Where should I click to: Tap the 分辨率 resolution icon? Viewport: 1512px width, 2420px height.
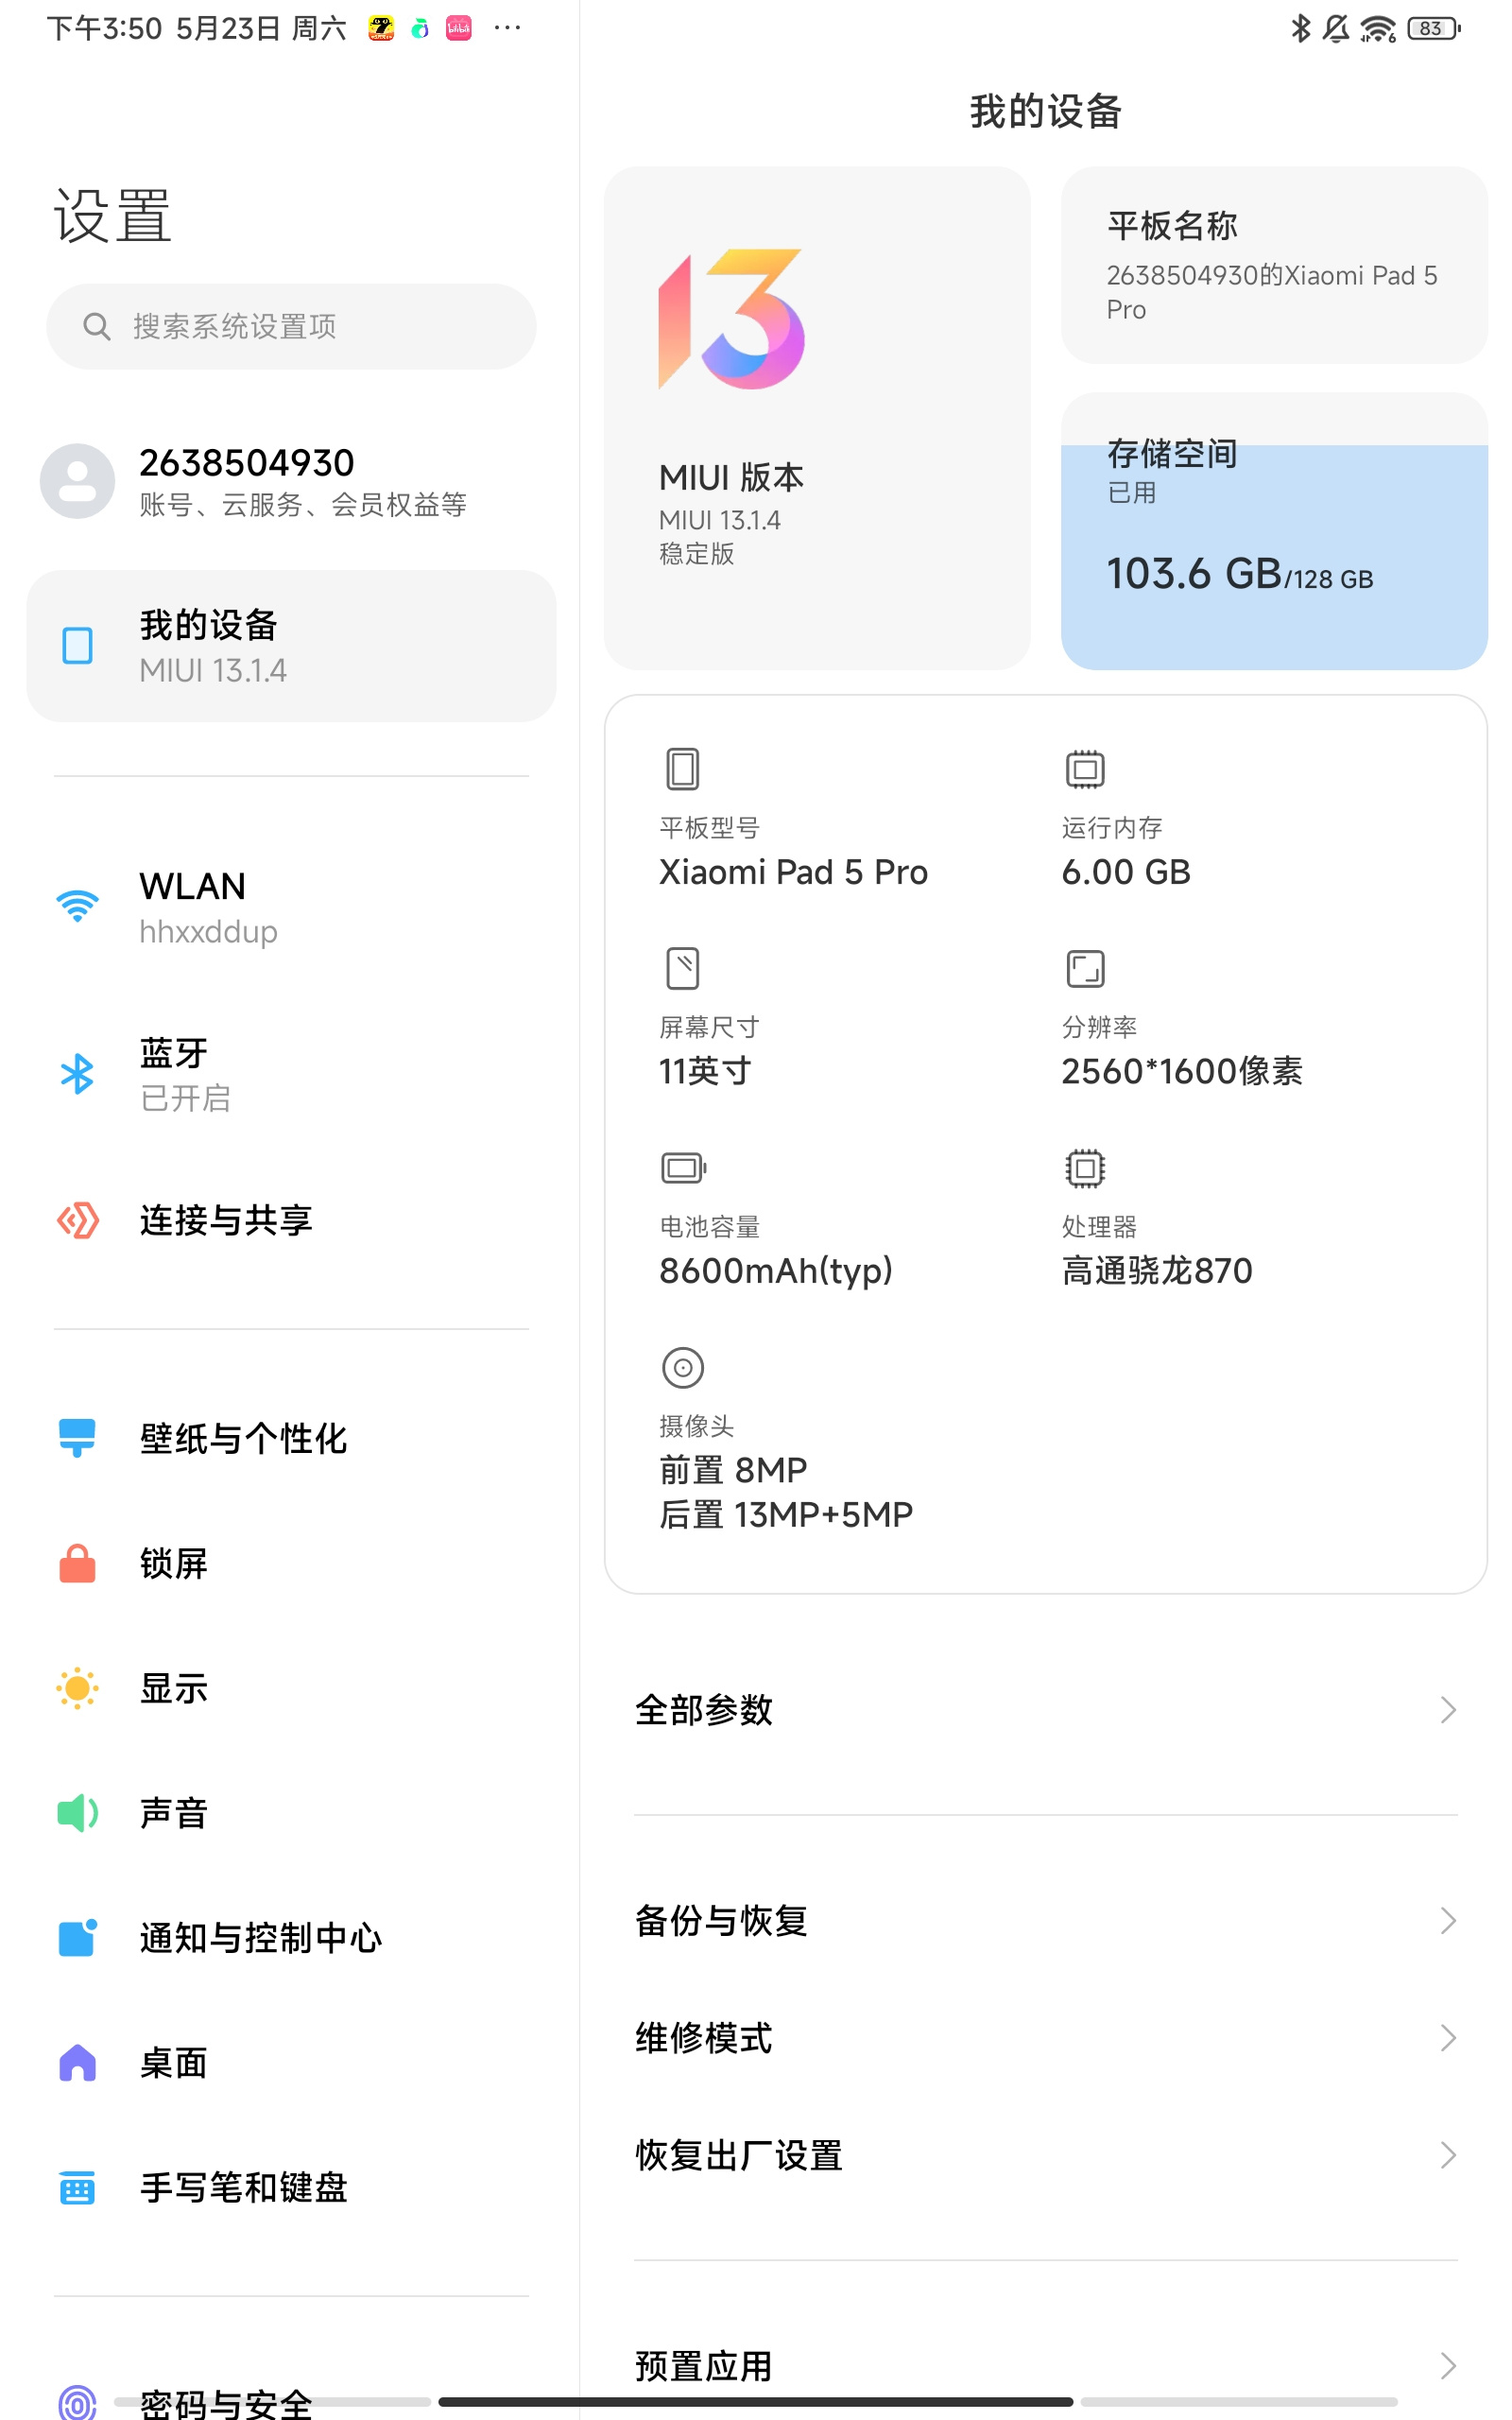tap(1085, 968)
